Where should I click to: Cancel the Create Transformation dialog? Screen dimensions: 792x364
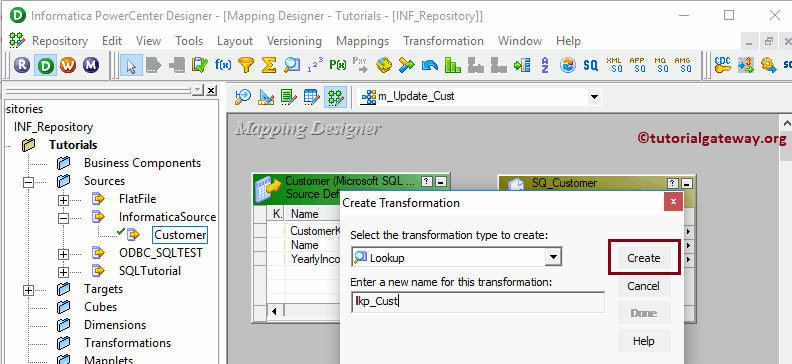click(644, 286)
